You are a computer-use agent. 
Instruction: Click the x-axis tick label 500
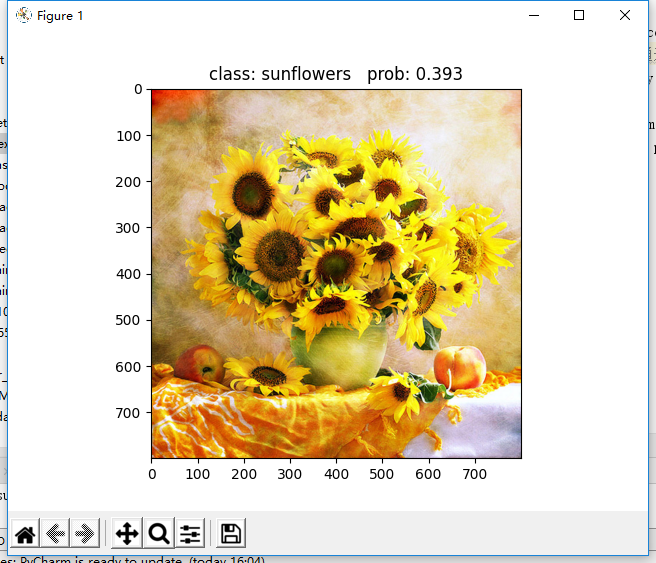[x=382, y=474]
